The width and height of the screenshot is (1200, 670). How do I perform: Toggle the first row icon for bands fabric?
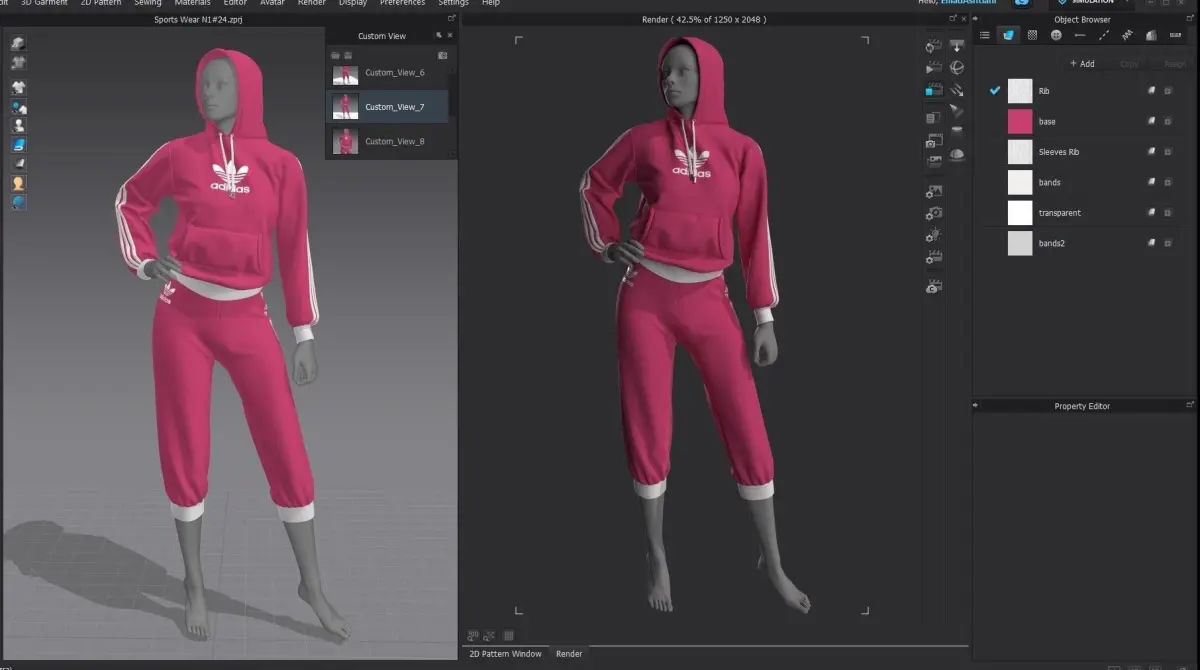[x=1151, y=182]
